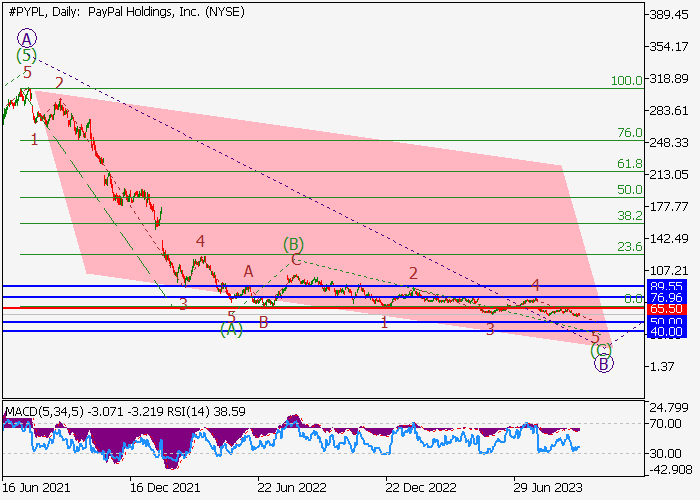Click the uncircled red C wave label
Screen dimensions: 700x500
(x=296, y=259)
